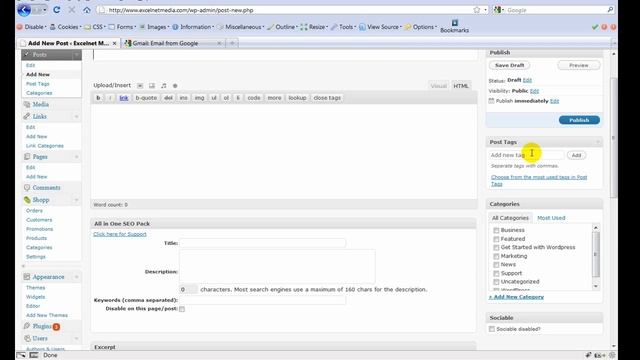
Task: Click the SEO Pack Title field
Action: tap(262, 243)
